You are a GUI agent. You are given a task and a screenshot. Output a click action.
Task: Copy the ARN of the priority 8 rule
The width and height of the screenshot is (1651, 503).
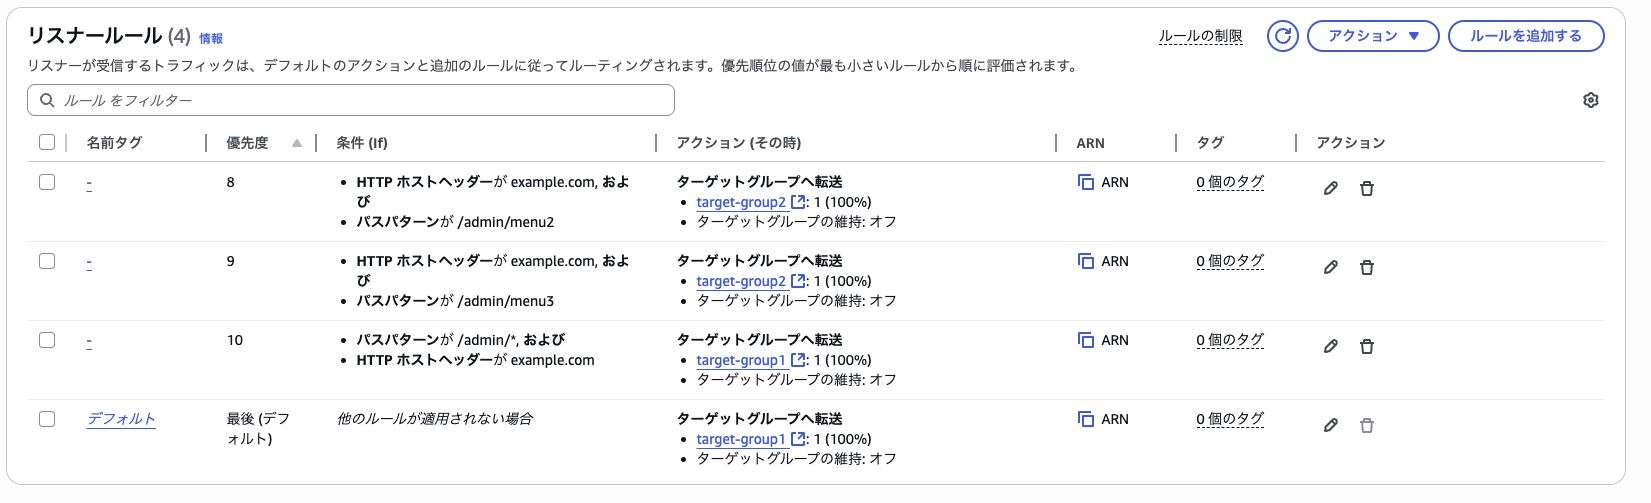coord(1085,182)
